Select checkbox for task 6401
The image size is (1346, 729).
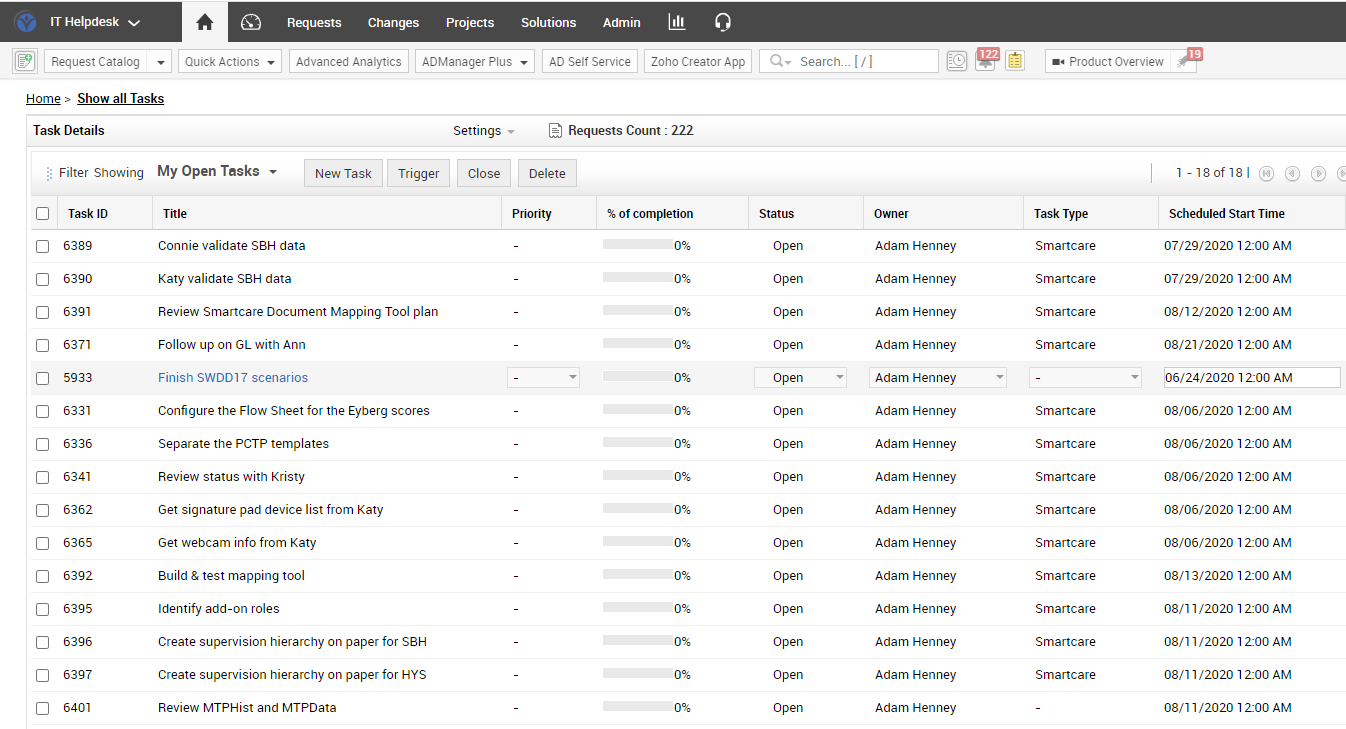(42, 708)
